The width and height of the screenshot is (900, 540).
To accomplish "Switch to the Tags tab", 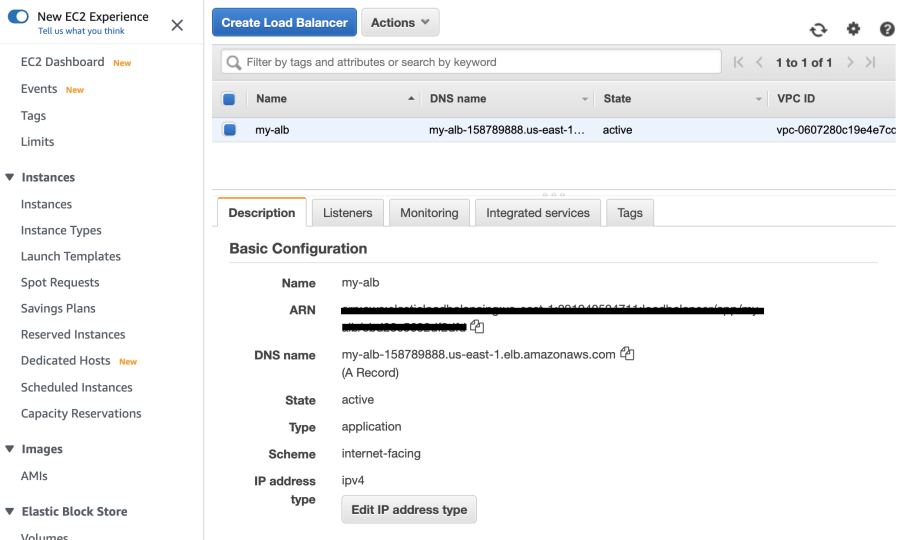I will pos(630,213).
